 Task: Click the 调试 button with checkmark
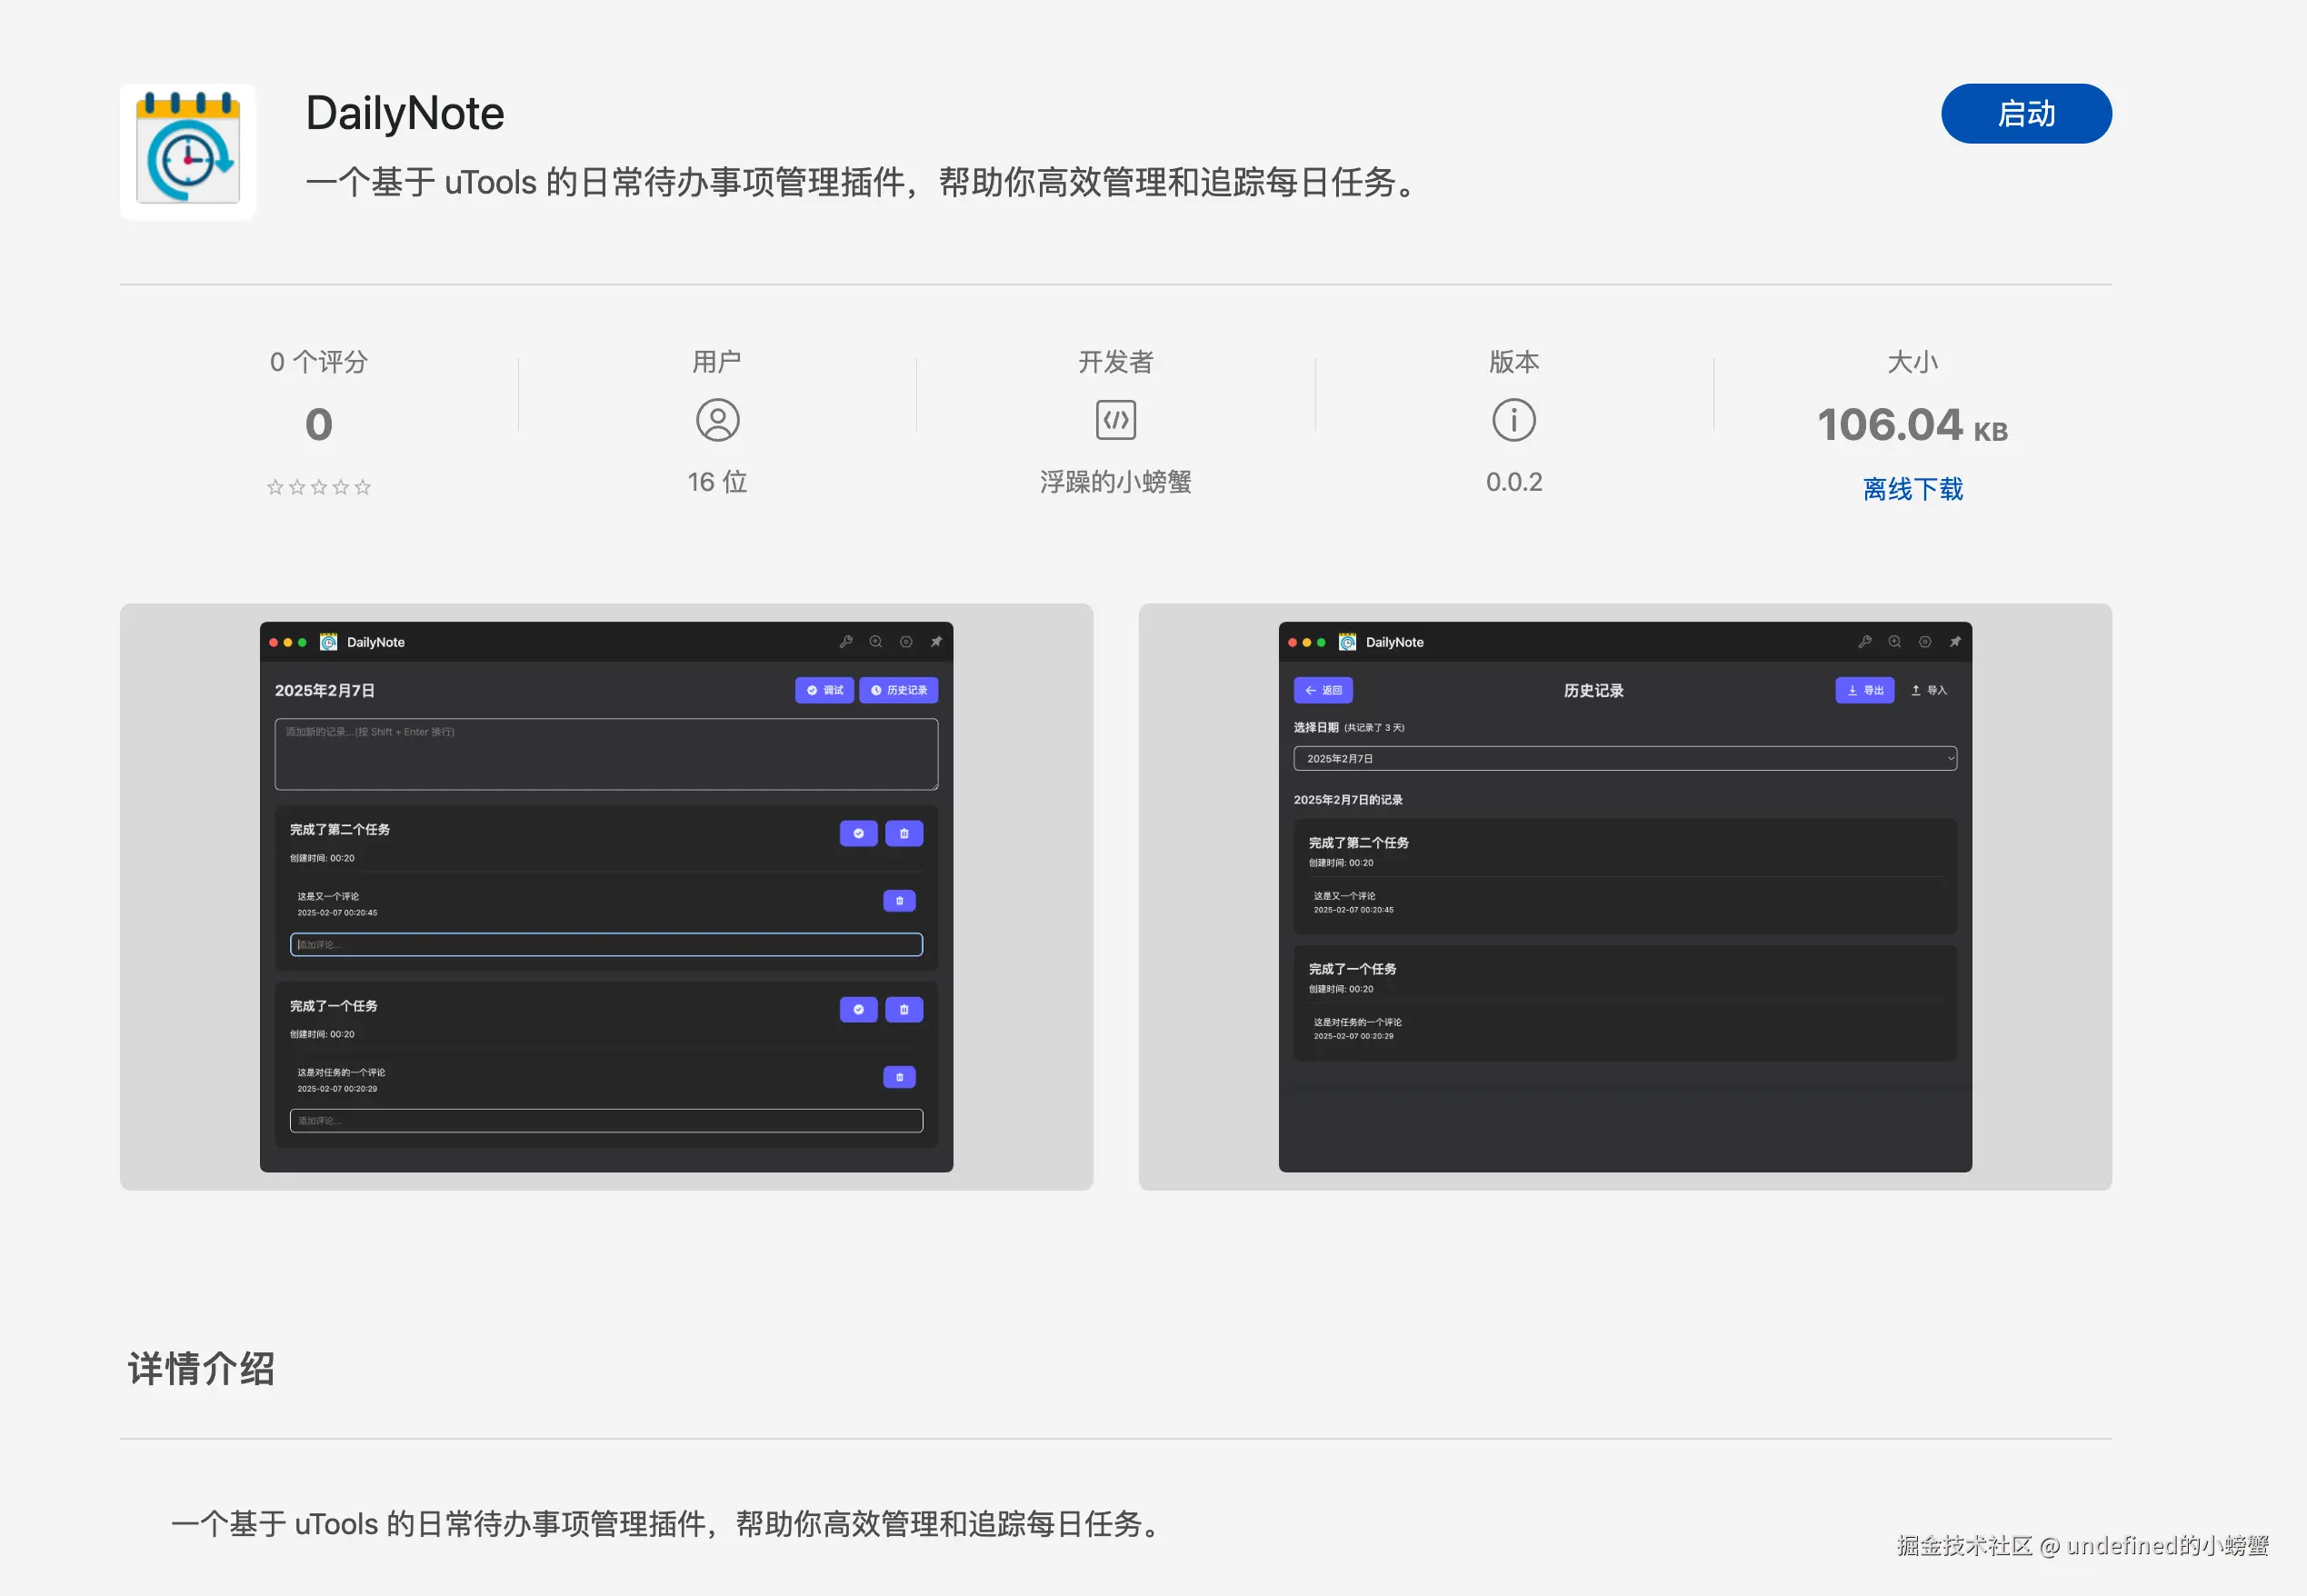tap(824, 690)
